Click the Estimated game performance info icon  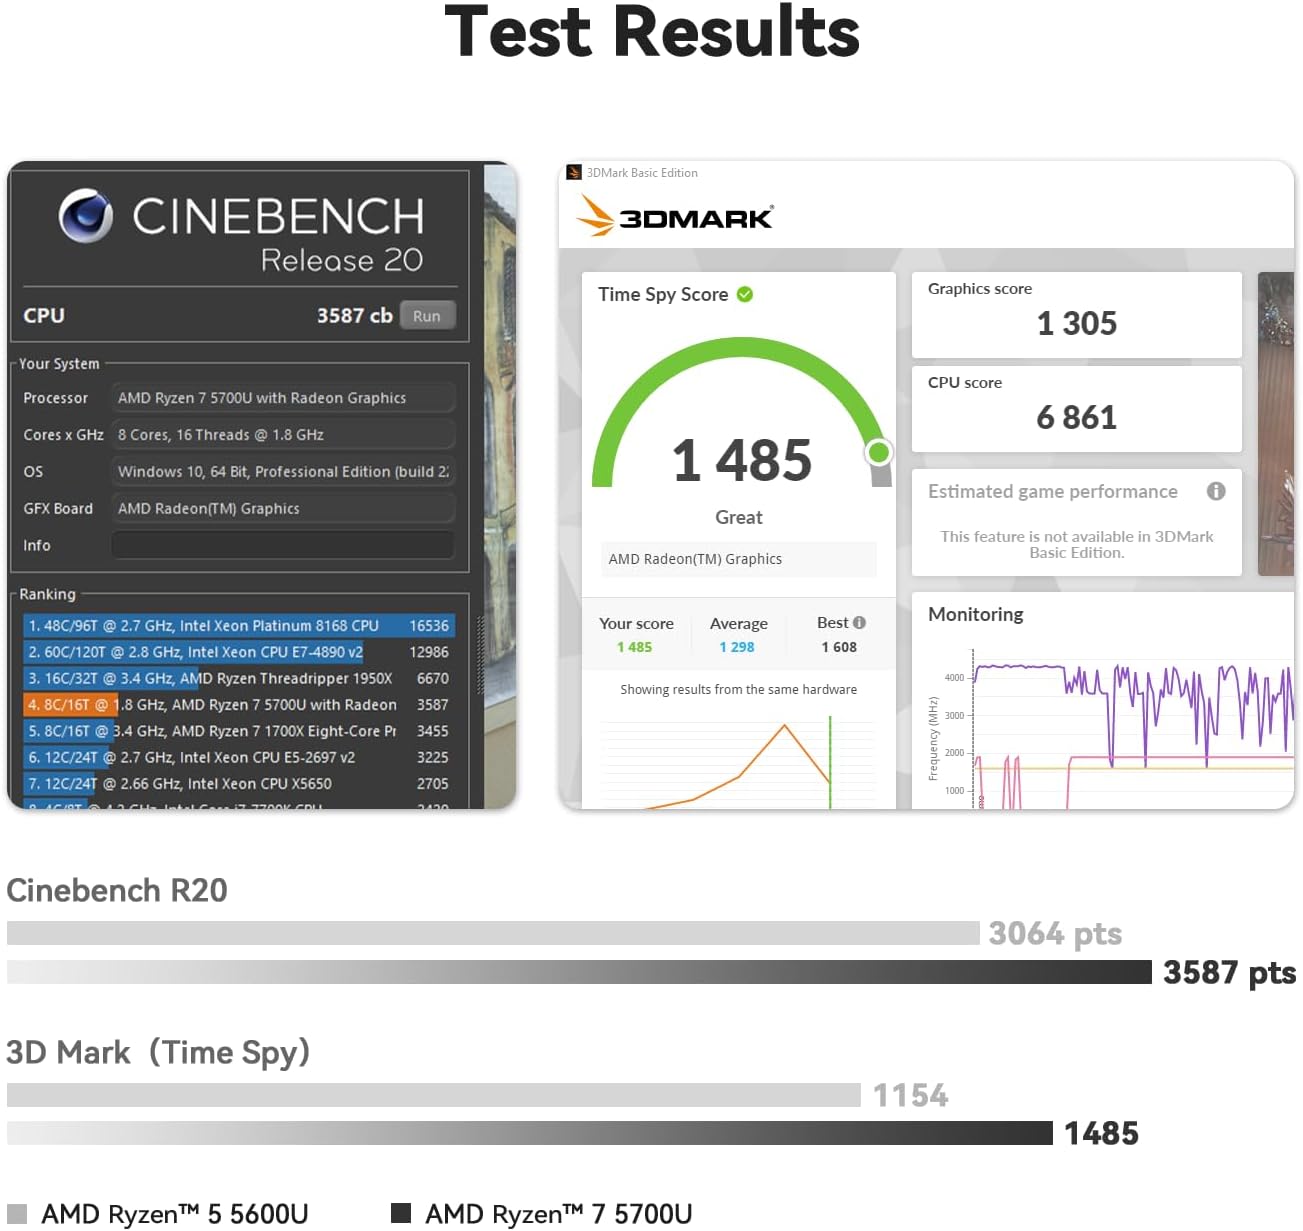pos(1216,491)
